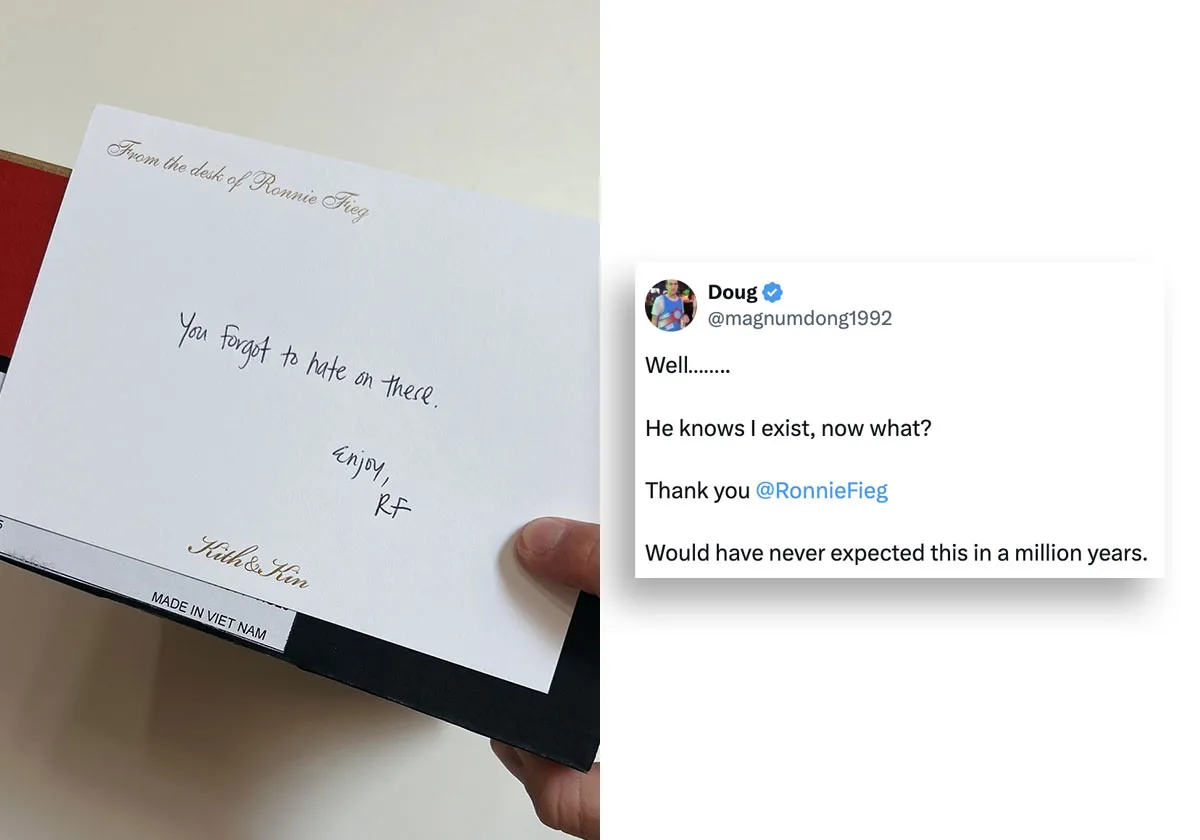The image size is (1200, 840).
Task: Click the tweet text 'He knows I exist, now what?'
Action: (x=789, y=428)
